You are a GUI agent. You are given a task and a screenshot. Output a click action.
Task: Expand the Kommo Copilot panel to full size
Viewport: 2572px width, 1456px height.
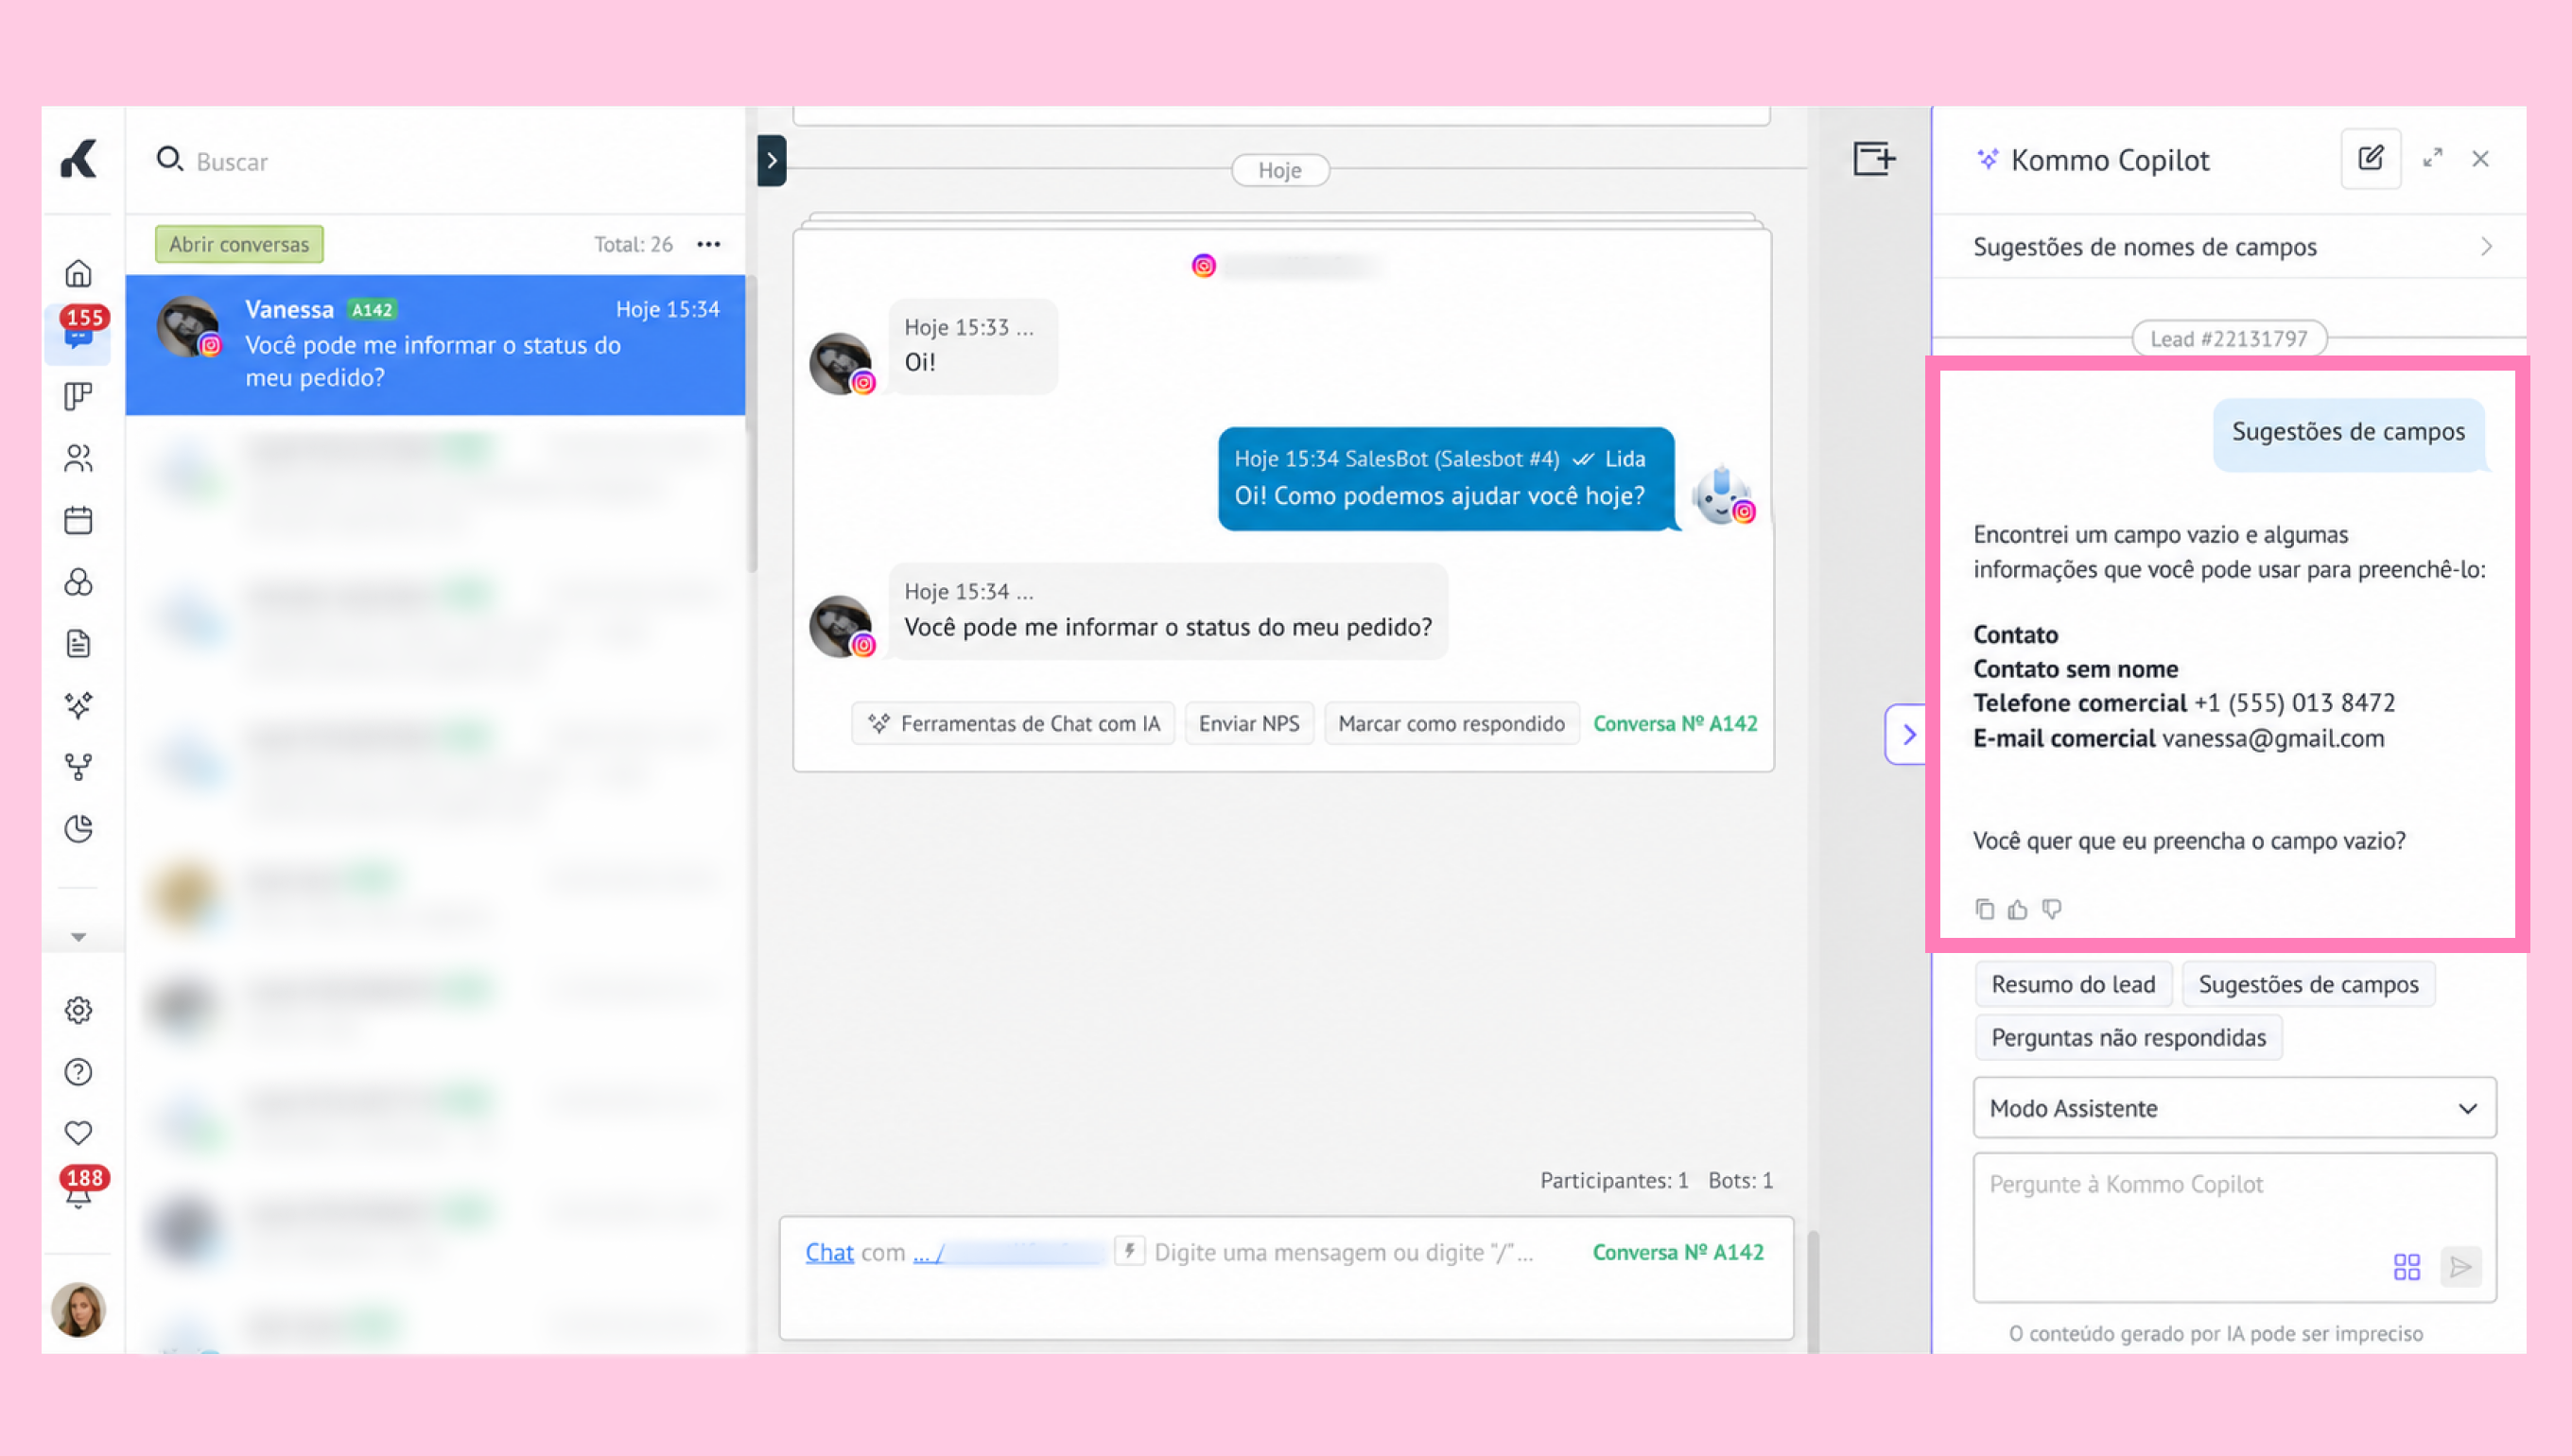[2433, 159]
